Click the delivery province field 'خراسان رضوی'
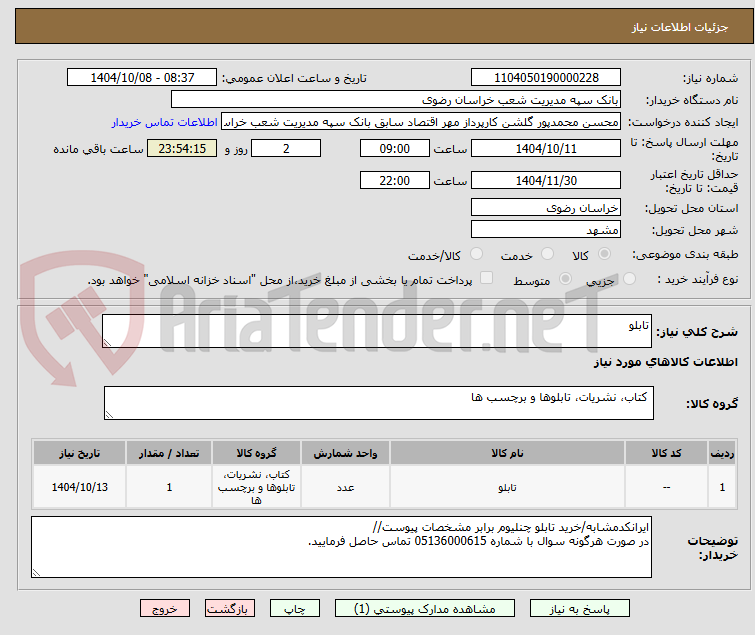The height and width of the screenshot is (635, 755). pos(546,207)
